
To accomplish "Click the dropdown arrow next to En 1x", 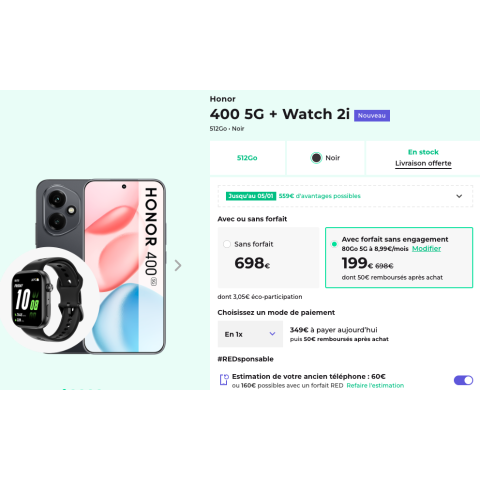I will click(272, 334).
